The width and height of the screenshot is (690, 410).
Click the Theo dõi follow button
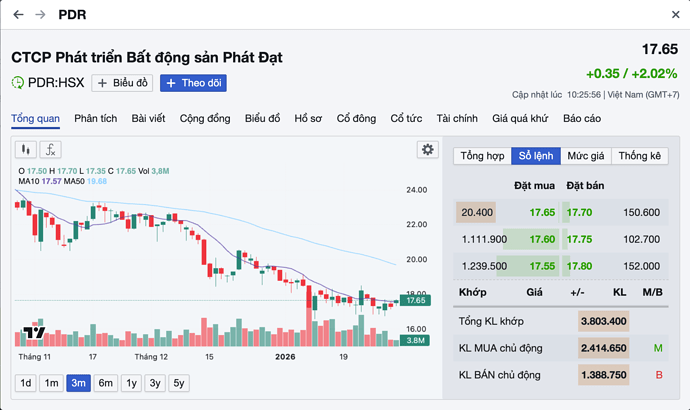tap(193, 83)
